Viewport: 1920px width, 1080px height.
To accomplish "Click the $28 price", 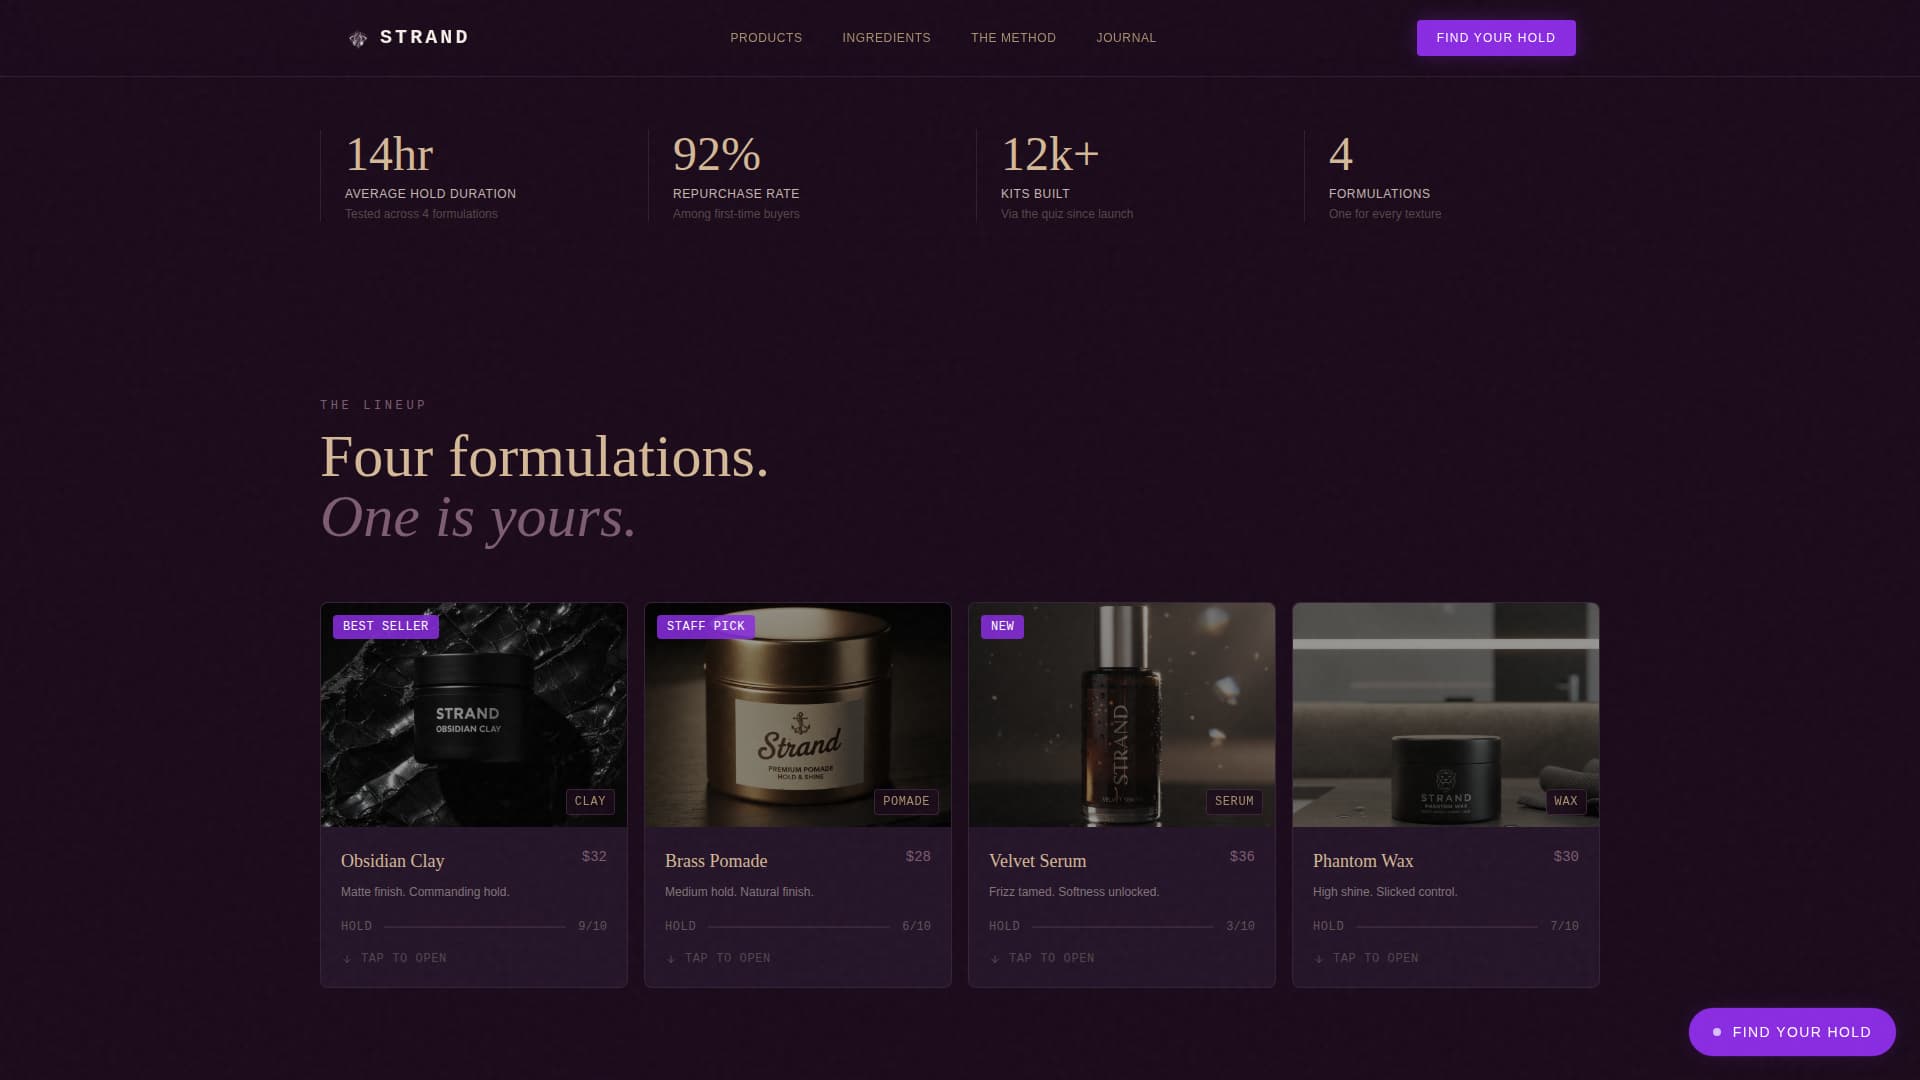I will point(918,856).
